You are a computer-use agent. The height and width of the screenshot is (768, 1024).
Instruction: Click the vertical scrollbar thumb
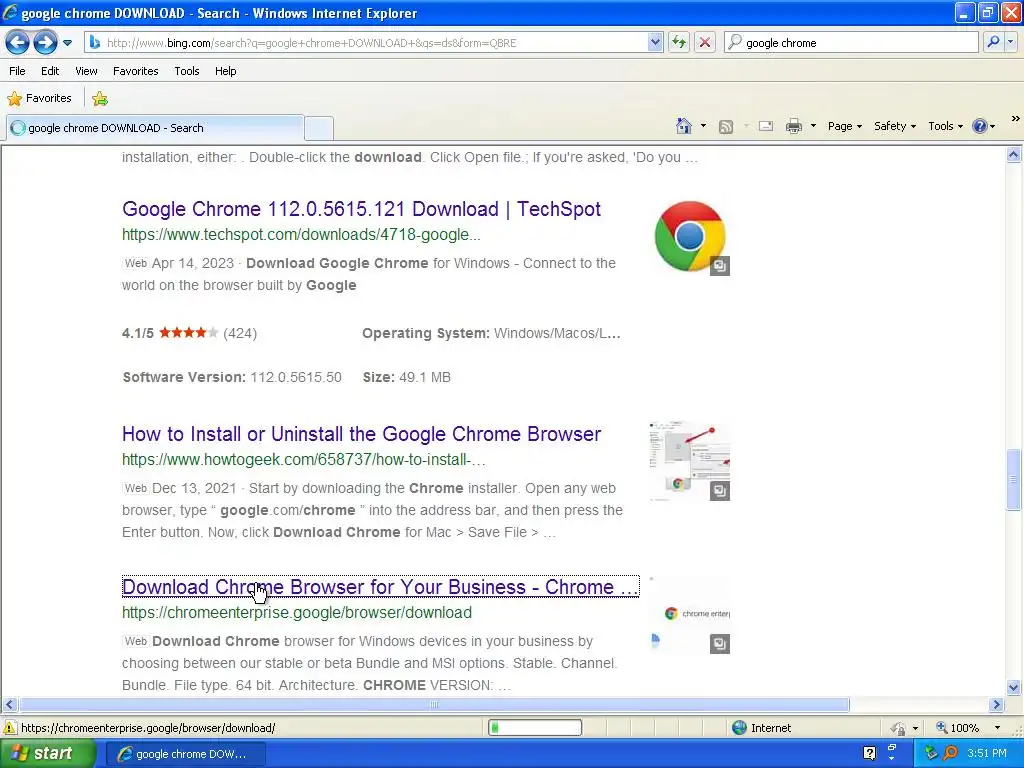coord(1014,480)
